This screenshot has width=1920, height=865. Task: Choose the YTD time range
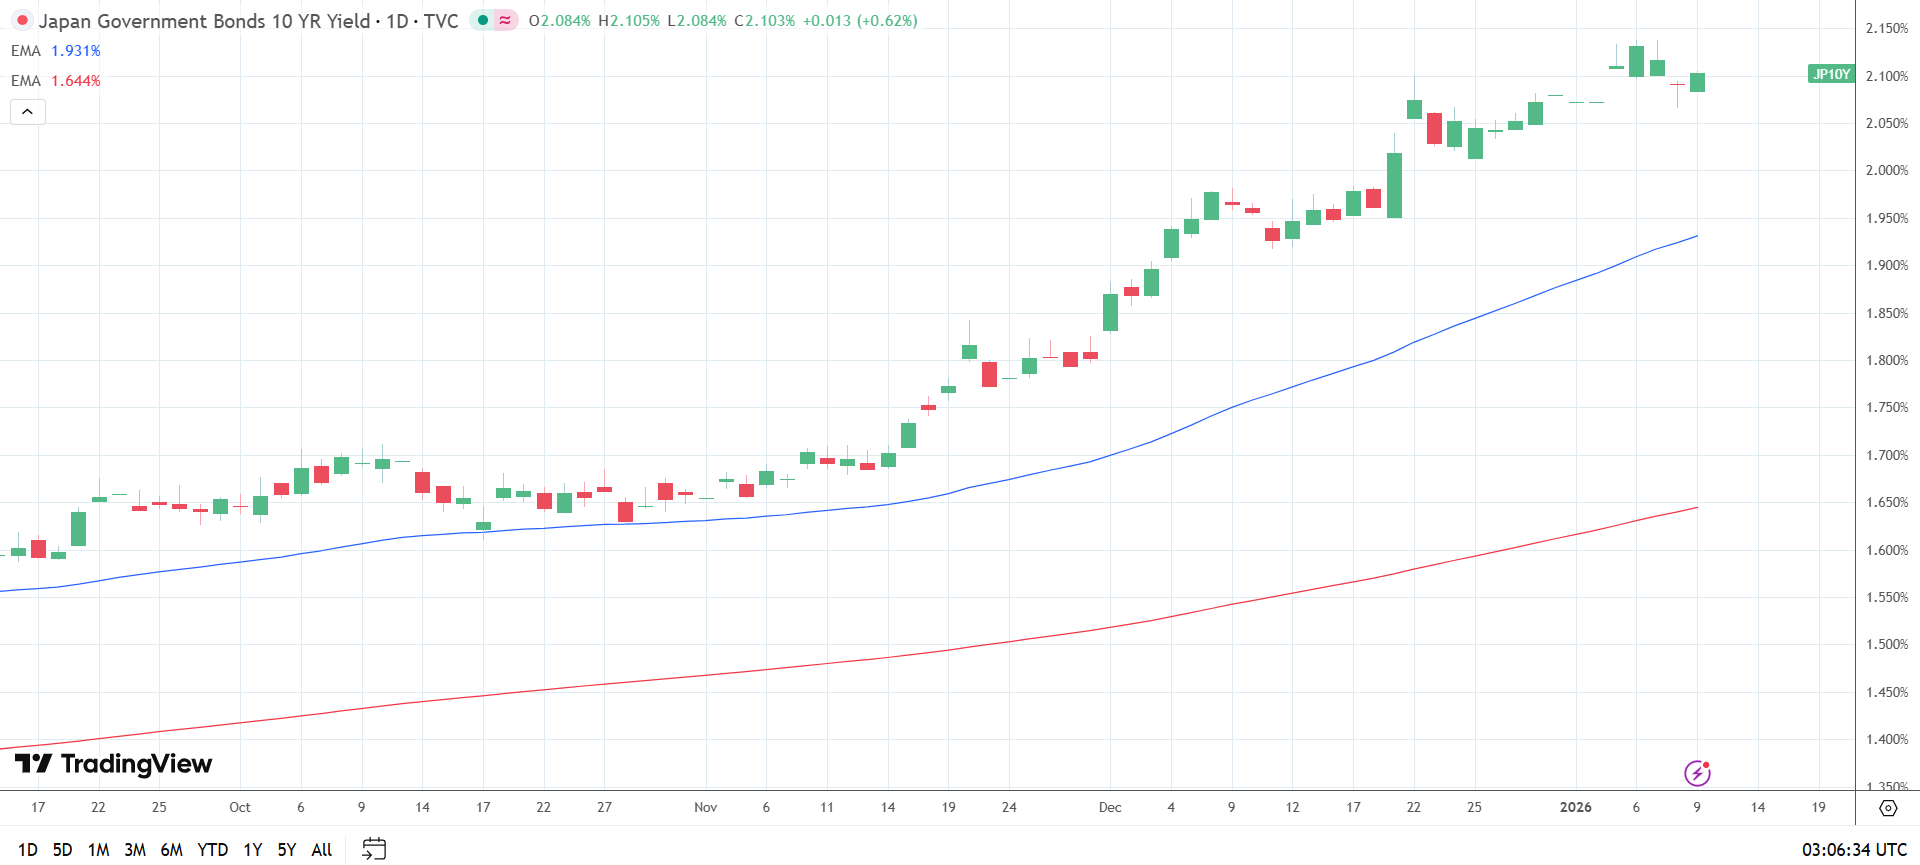[x=212, y=850]
